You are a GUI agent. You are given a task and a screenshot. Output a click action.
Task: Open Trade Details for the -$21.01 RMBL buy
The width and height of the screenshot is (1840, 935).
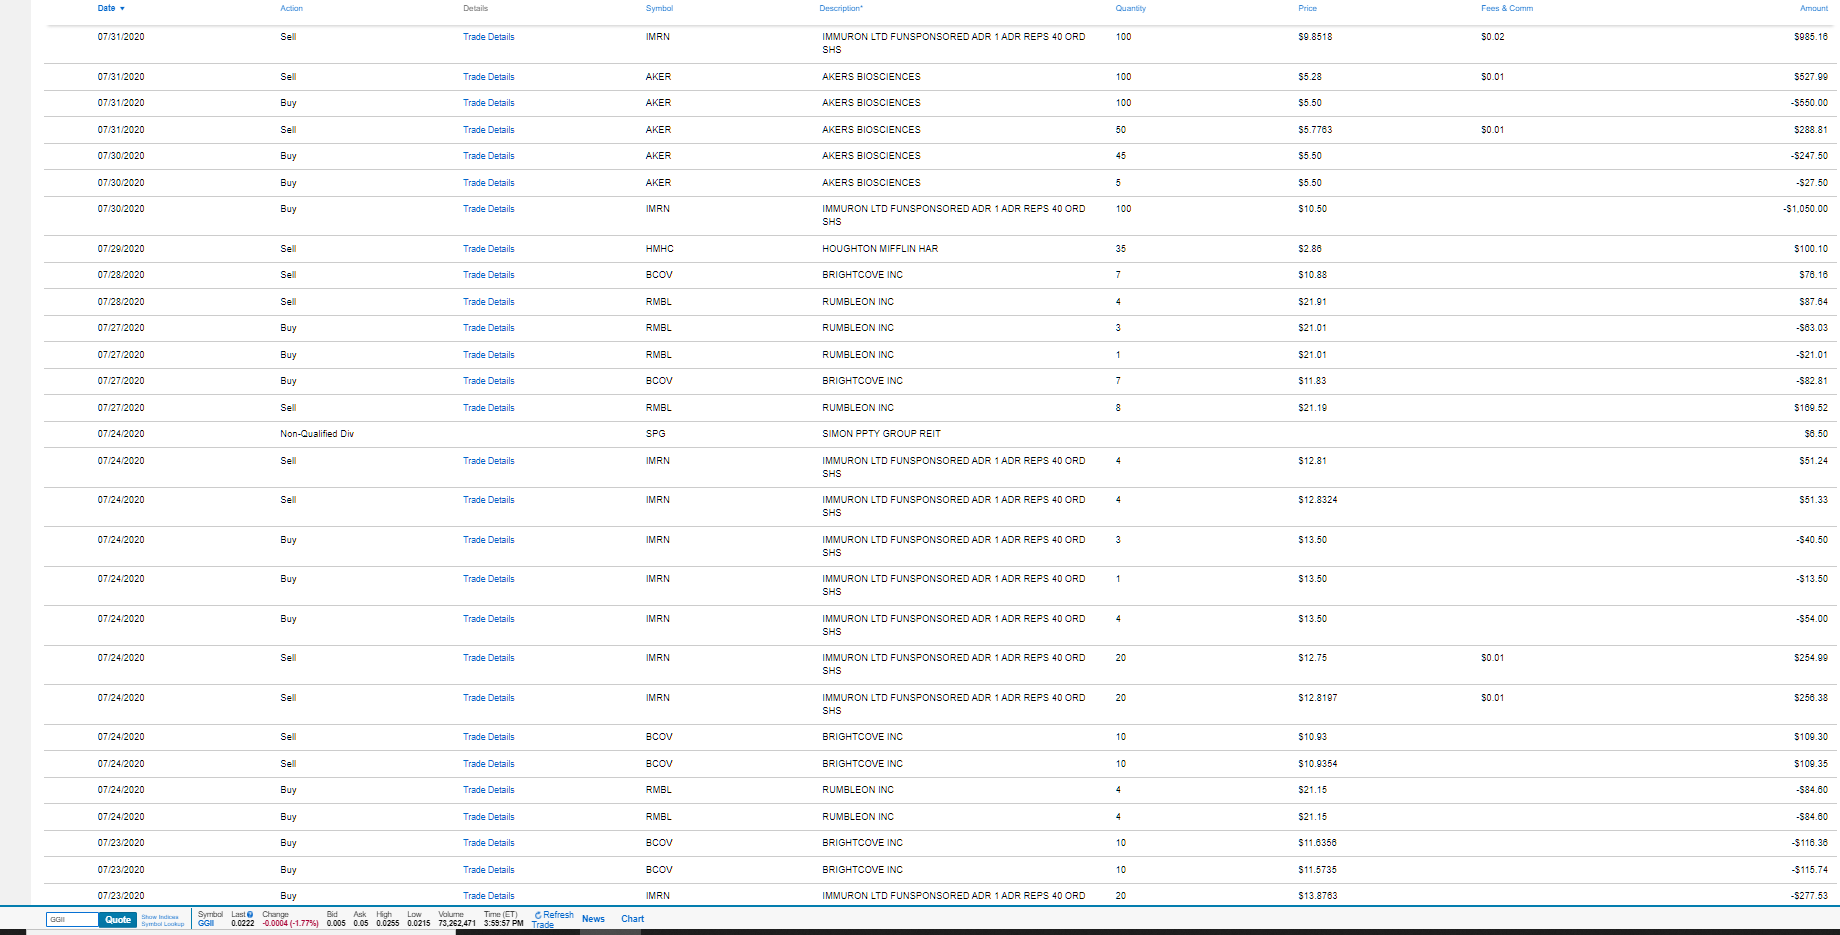coord(488,355)
